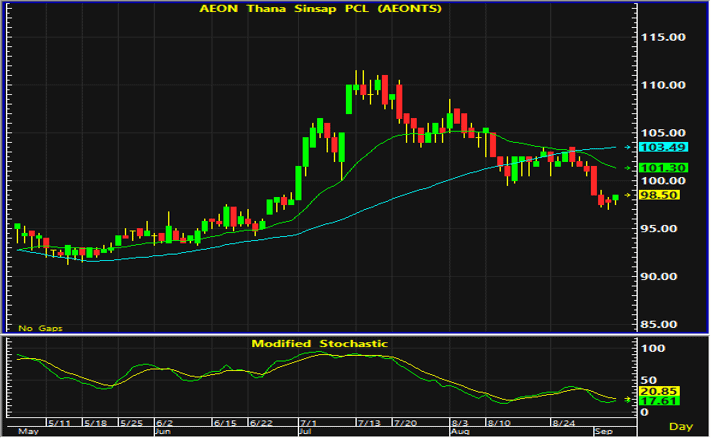Click the May month label
Screen dimensions: 711x438
point(29,431)
